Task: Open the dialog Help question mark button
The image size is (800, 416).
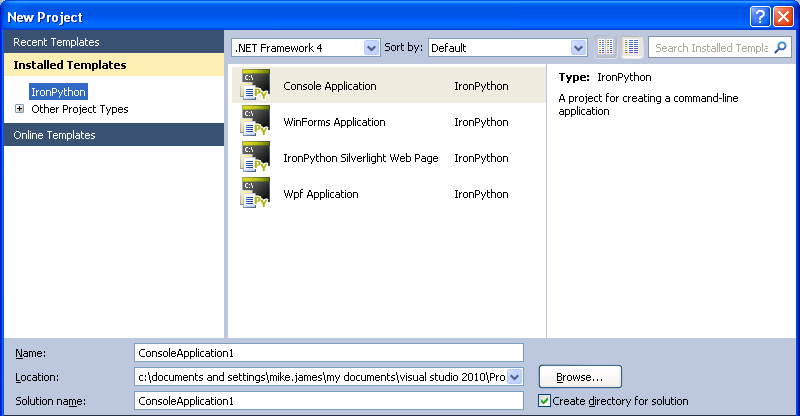Action: coord(760,17)
